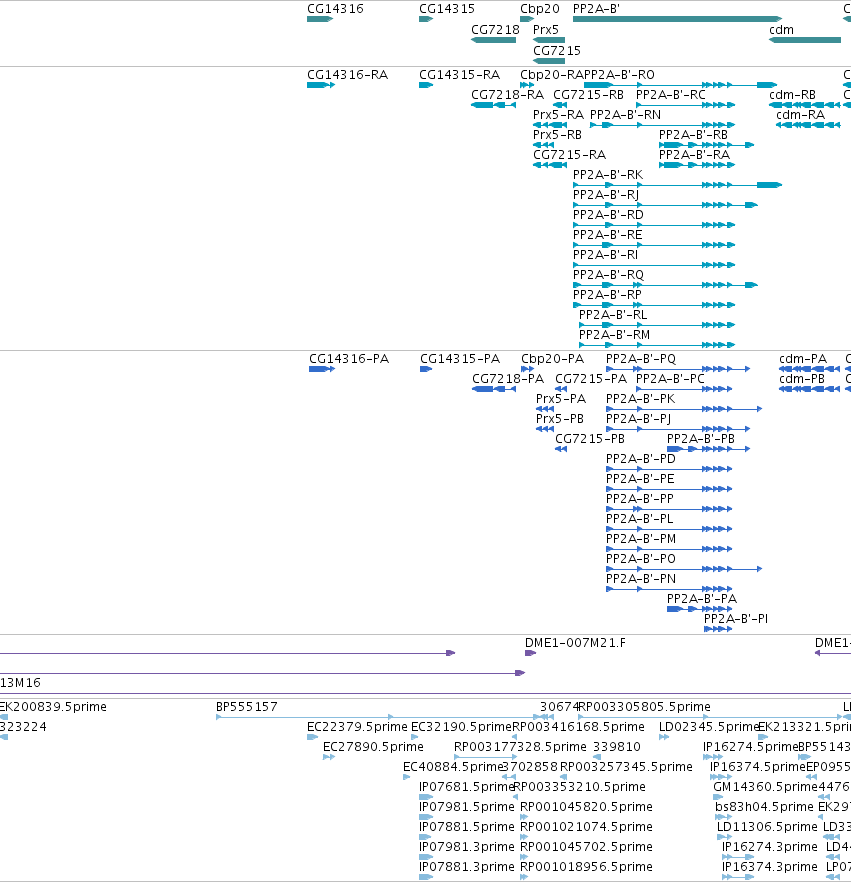Select protein PP2A-B'-PM
Viewport: 851px width, 882px height.
tap(669, 549)
